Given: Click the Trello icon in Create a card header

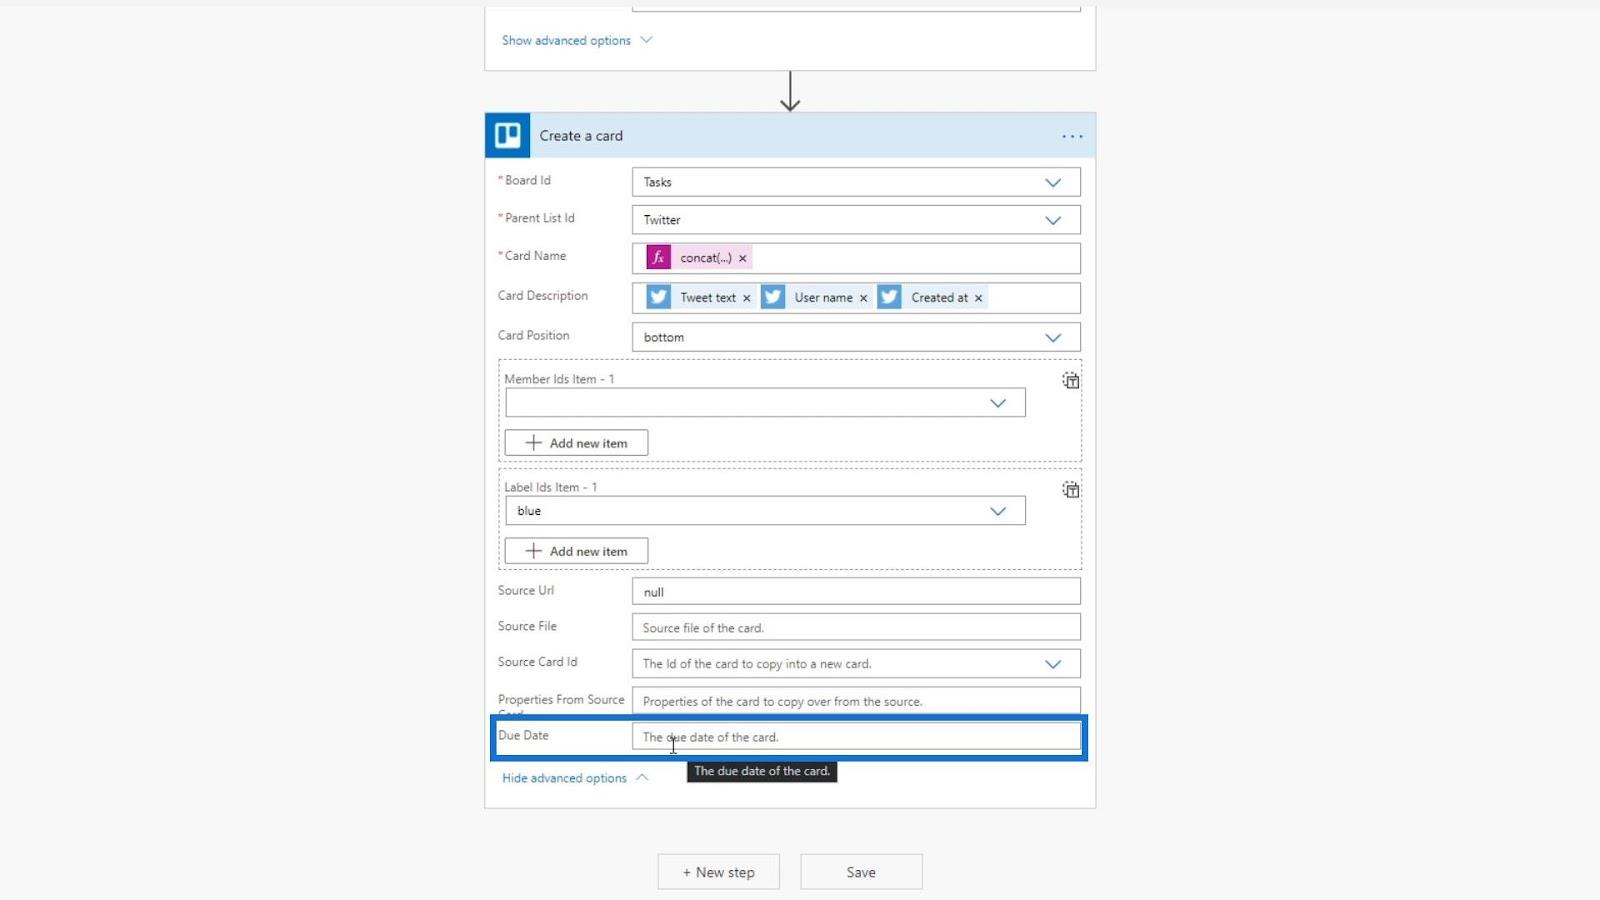Looking at the screenshot, I should [x=508, y=135].
